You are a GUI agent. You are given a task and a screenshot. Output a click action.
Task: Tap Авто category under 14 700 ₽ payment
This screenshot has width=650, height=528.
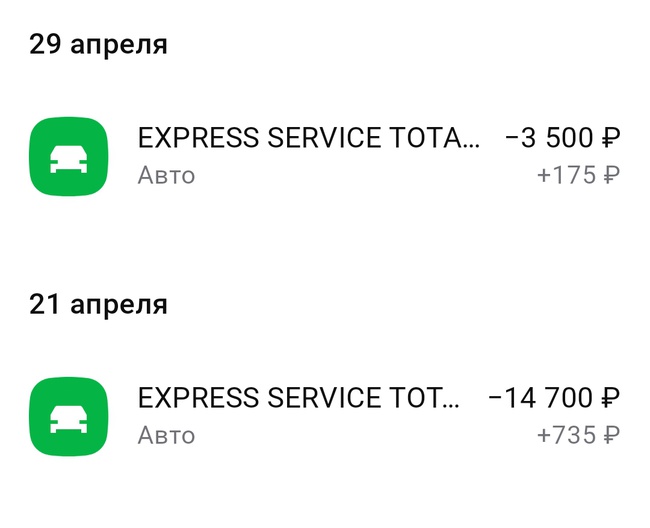point(166,436)
